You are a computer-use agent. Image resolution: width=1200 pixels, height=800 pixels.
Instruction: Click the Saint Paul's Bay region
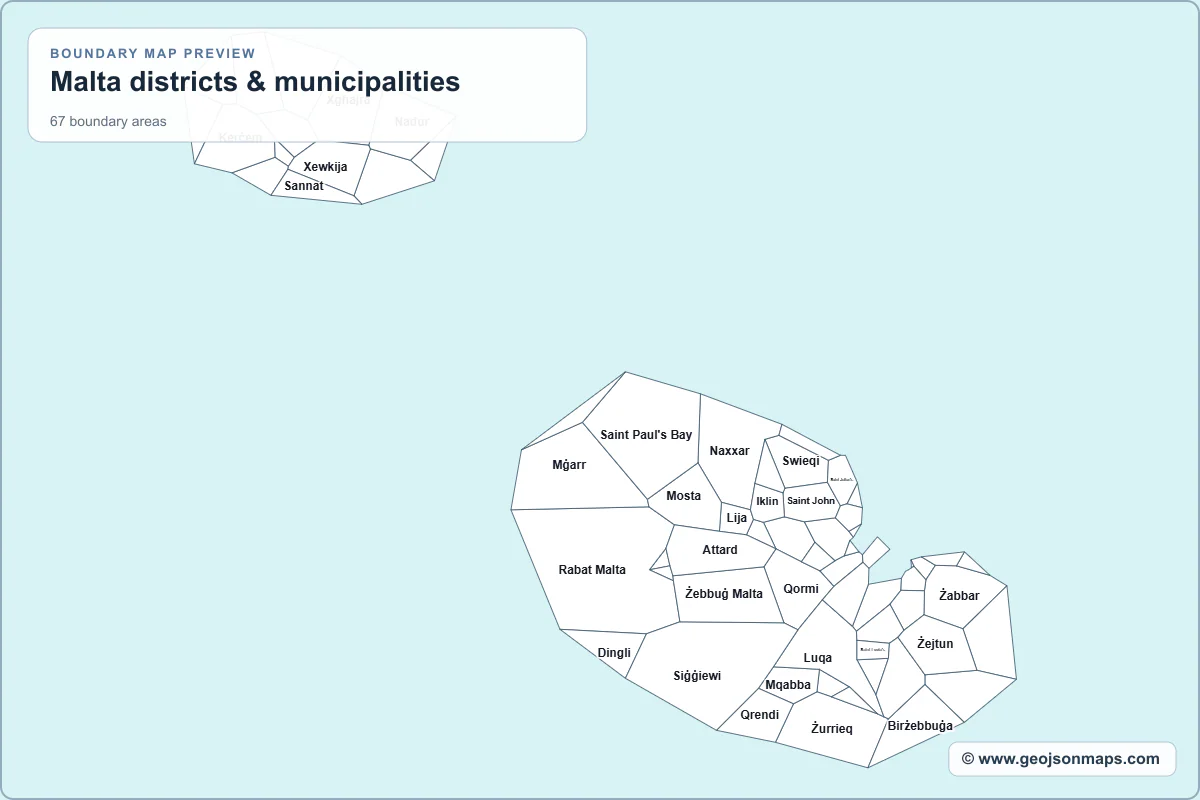[646, 435]
